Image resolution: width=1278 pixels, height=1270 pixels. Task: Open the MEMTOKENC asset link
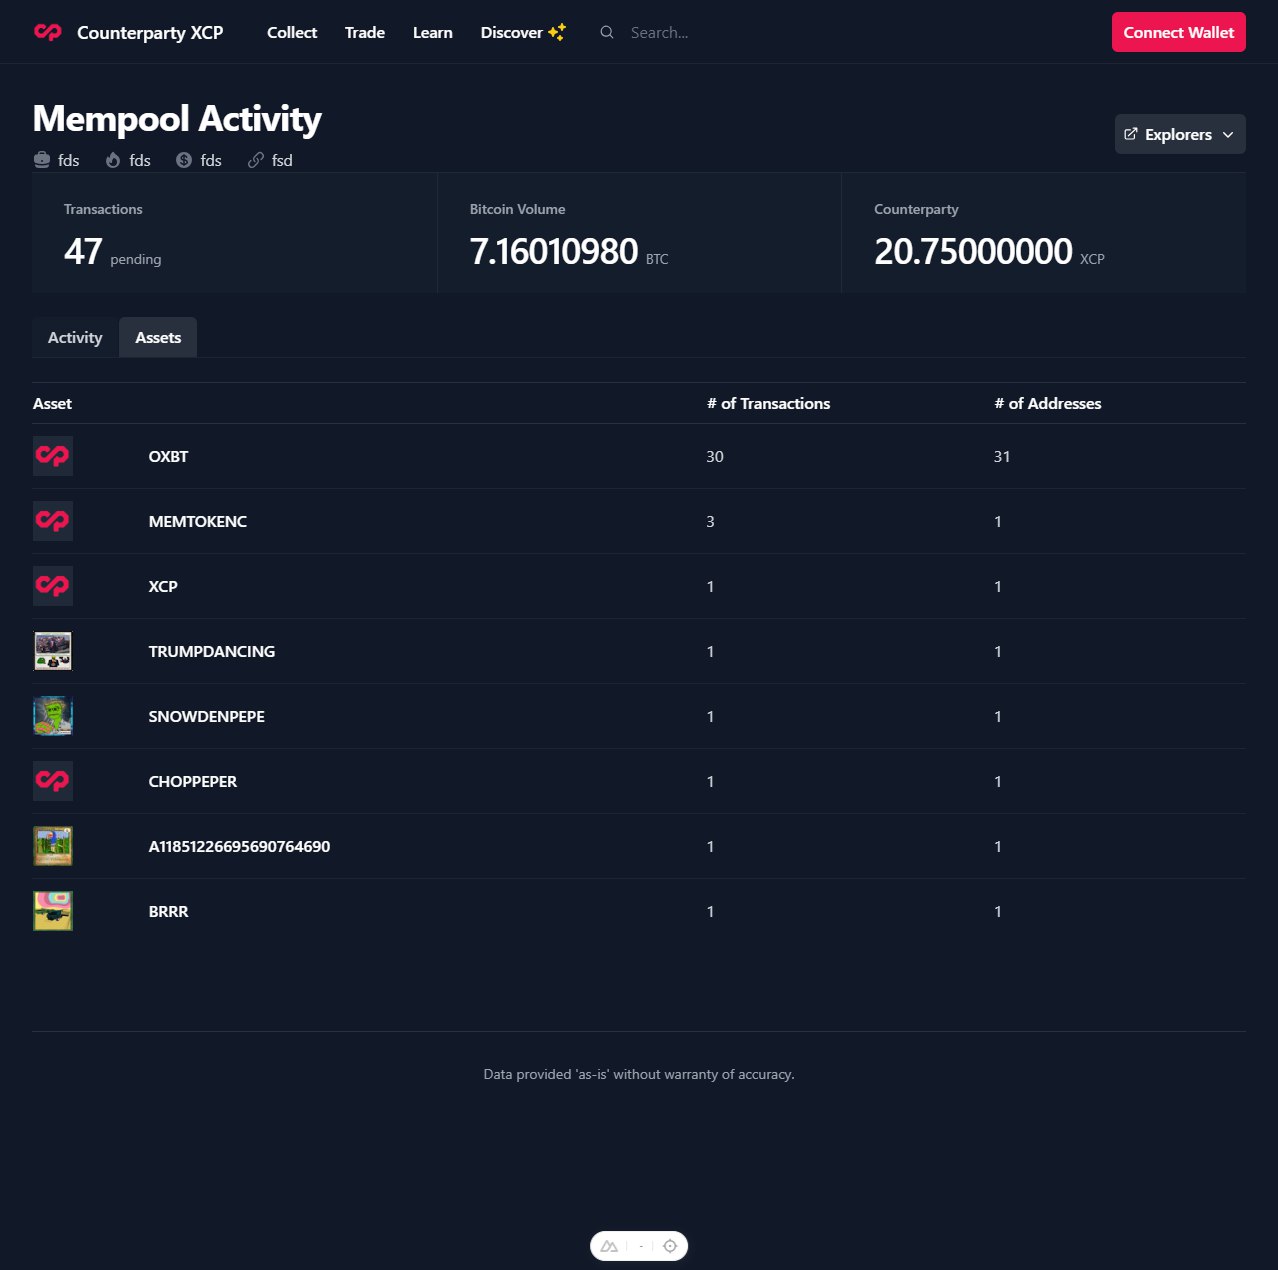197,521
